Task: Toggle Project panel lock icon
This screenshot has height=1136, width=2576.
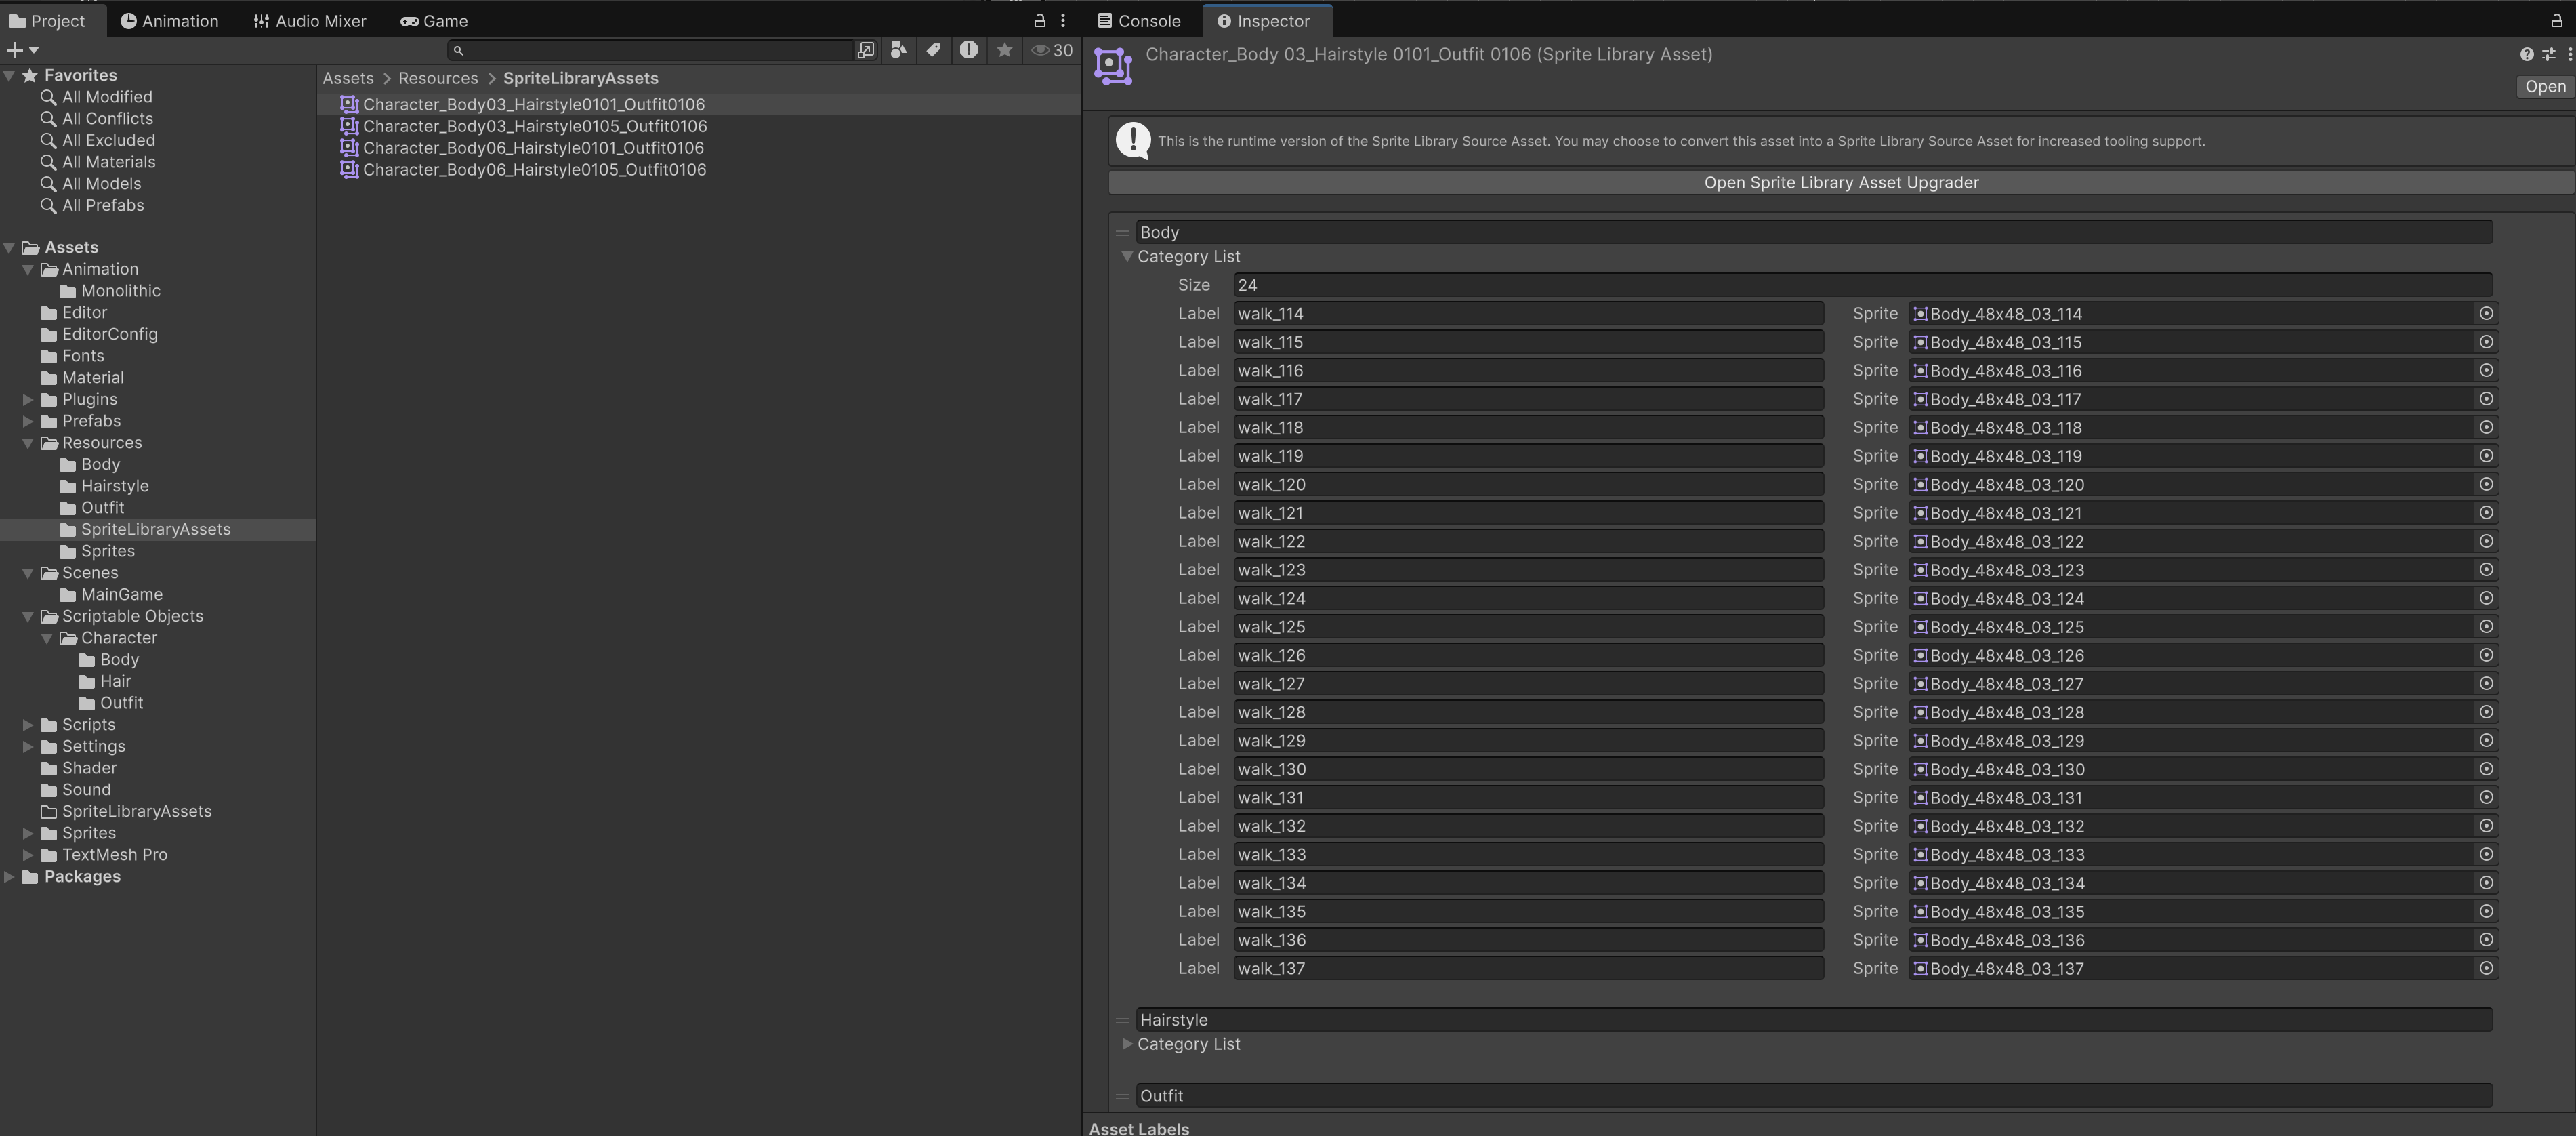Action: pos(1039,21)
